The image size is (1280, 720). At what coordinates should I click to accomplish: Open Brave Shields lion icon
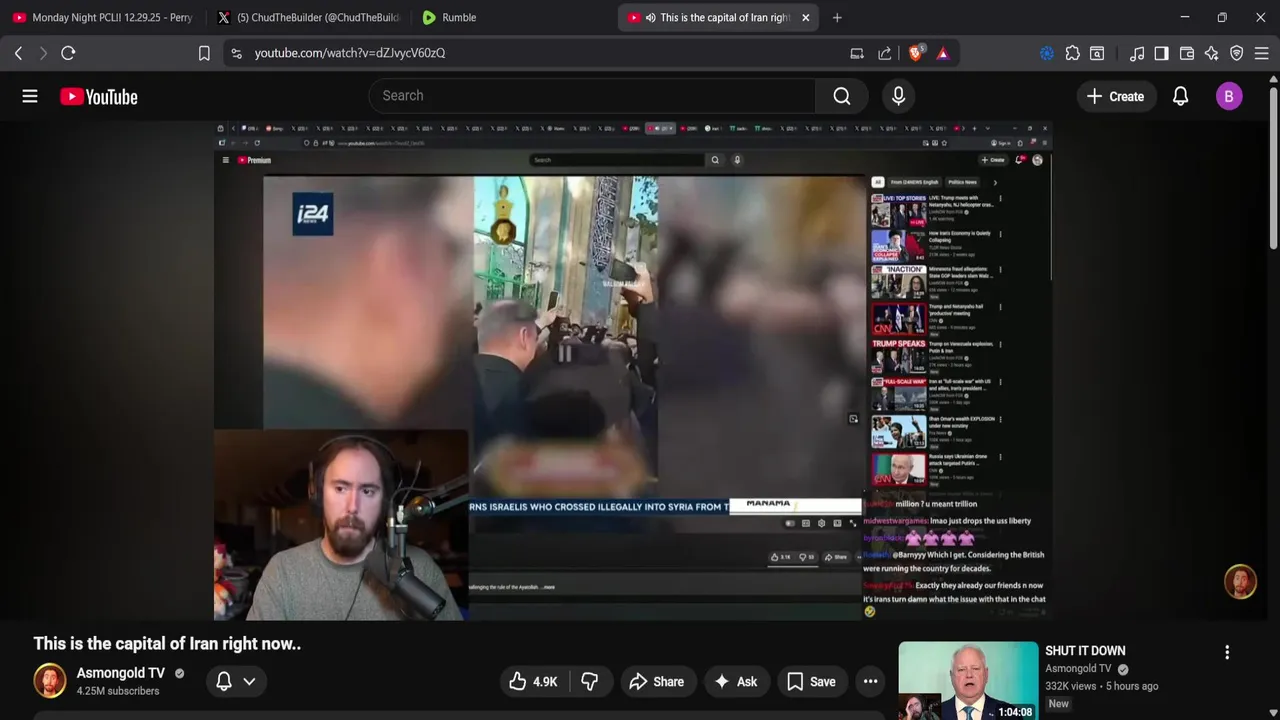click(x=916, y=53)
